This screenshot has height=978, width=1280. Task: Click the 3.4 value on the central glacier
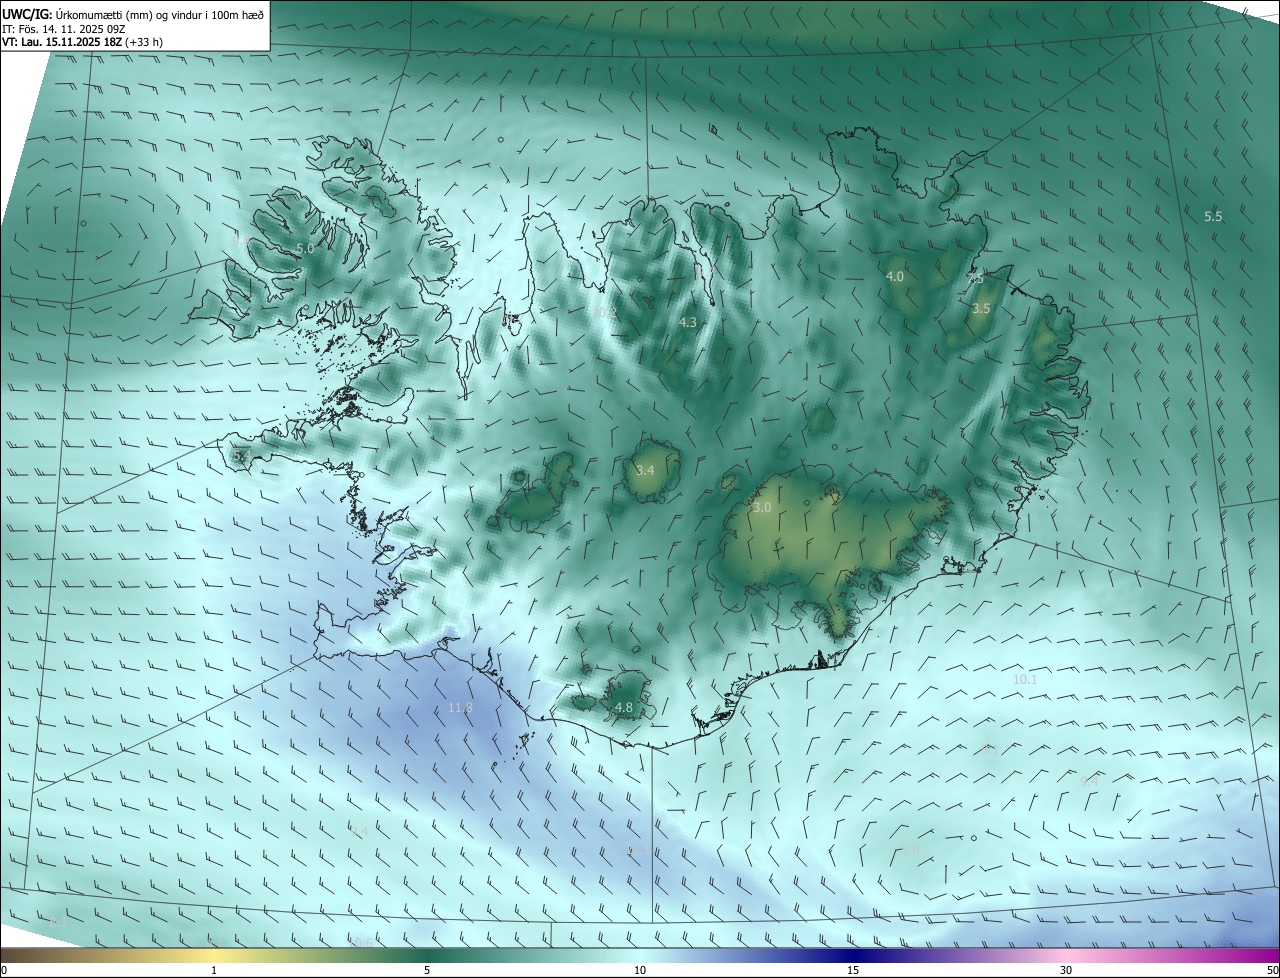tap(645, 470)
